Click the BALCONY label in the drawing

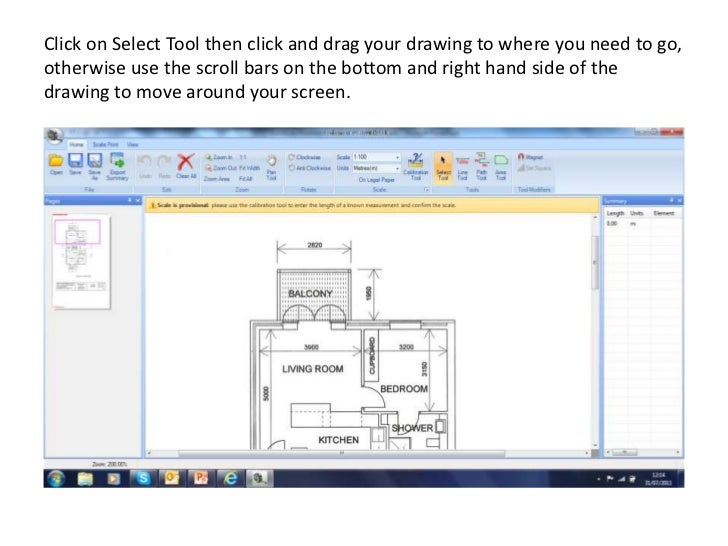click(x=310, y=293)
